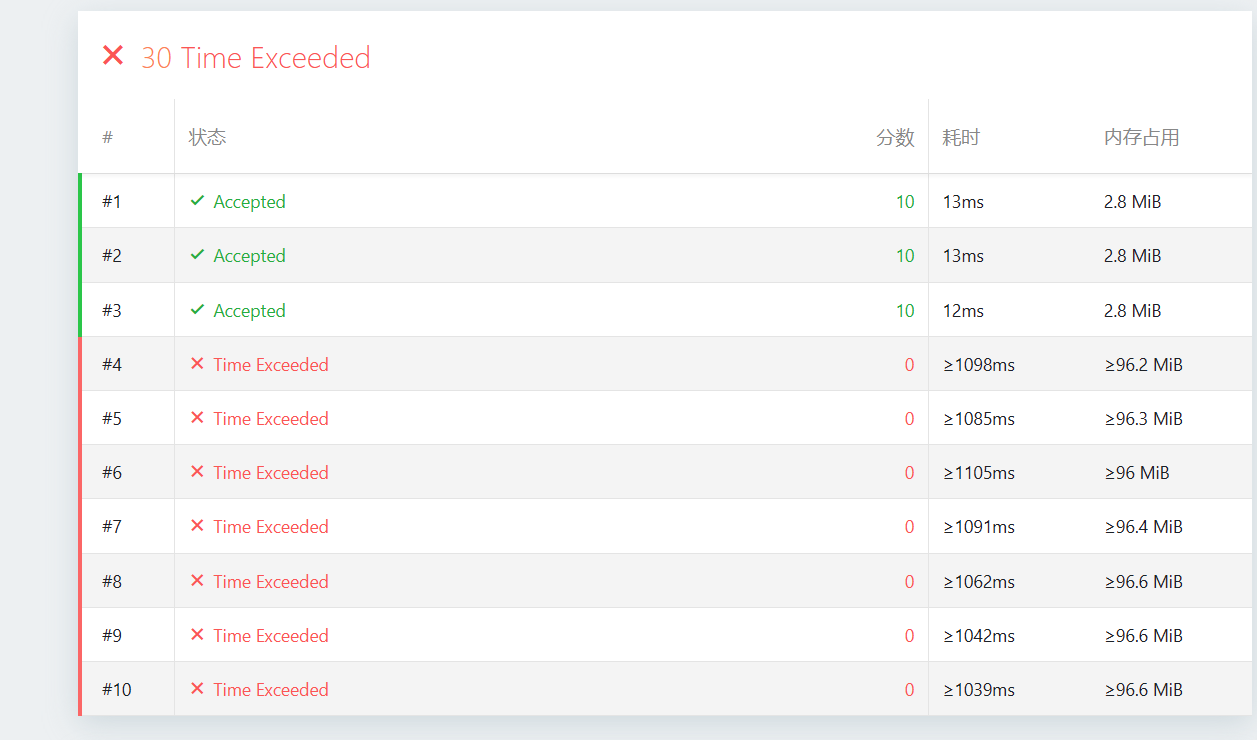The image size is (1257, 740).
Task: Click the score 10 in row #2
Action: point(904,256)
